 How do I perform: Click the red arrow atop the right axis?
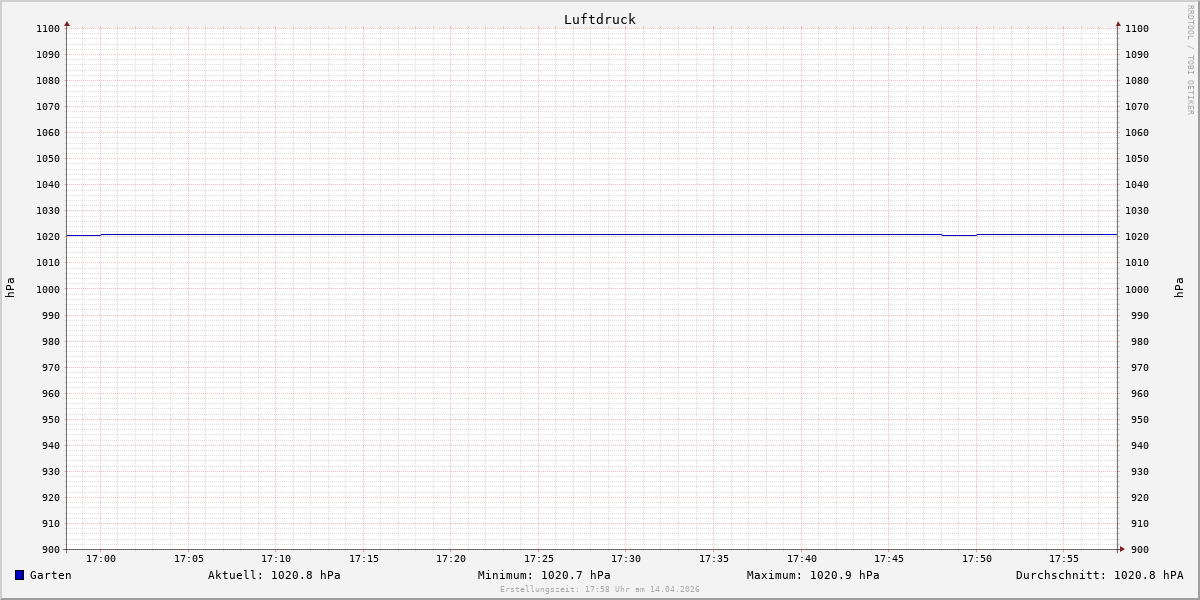pos(1118,23)
